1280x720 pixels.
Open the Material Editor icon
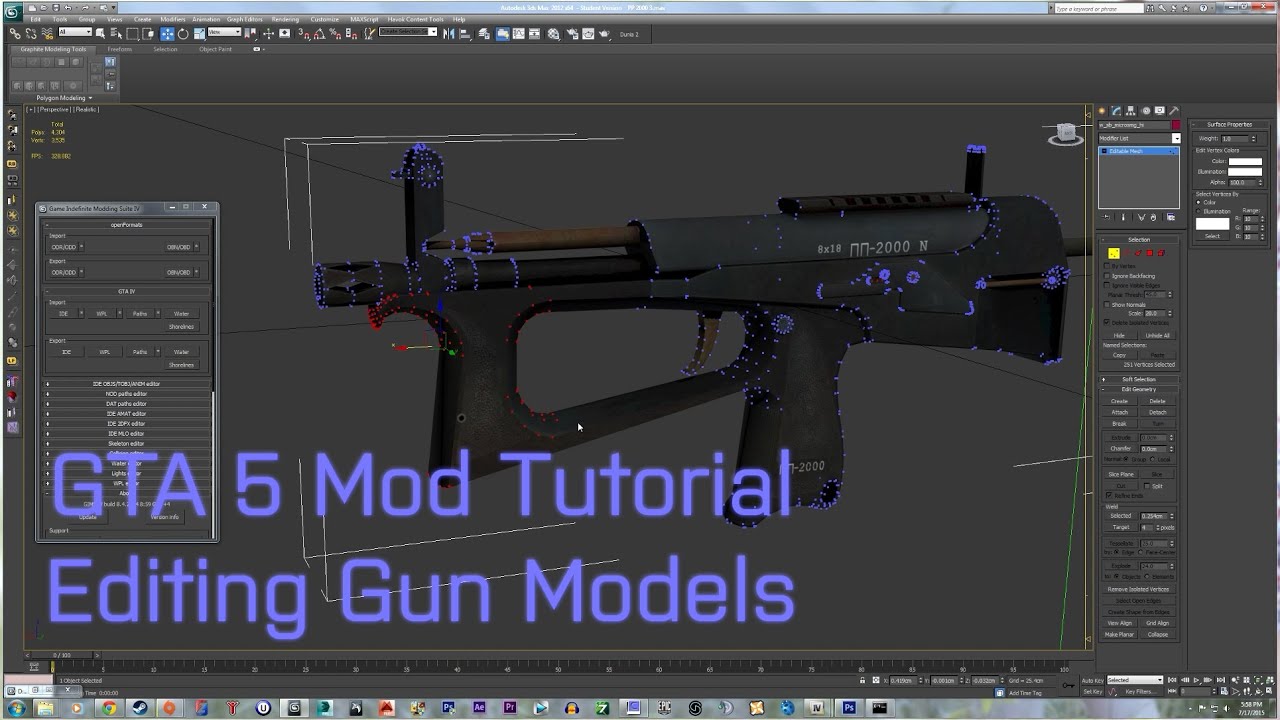552,34
